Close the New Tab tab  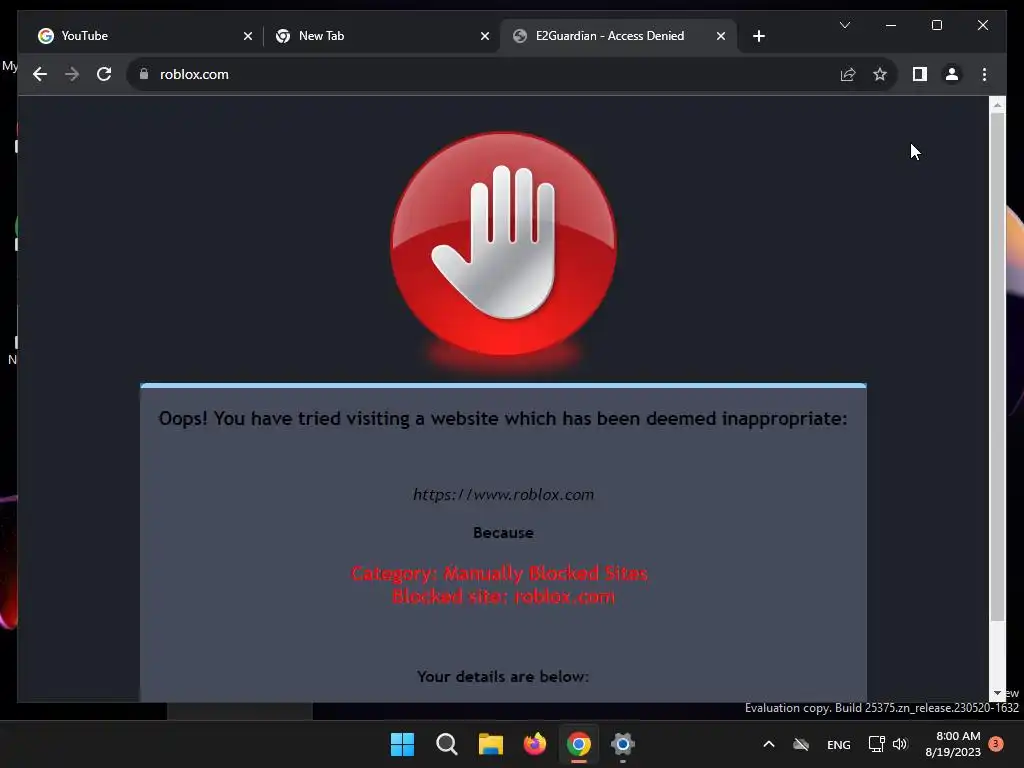[x=485, y=36]
